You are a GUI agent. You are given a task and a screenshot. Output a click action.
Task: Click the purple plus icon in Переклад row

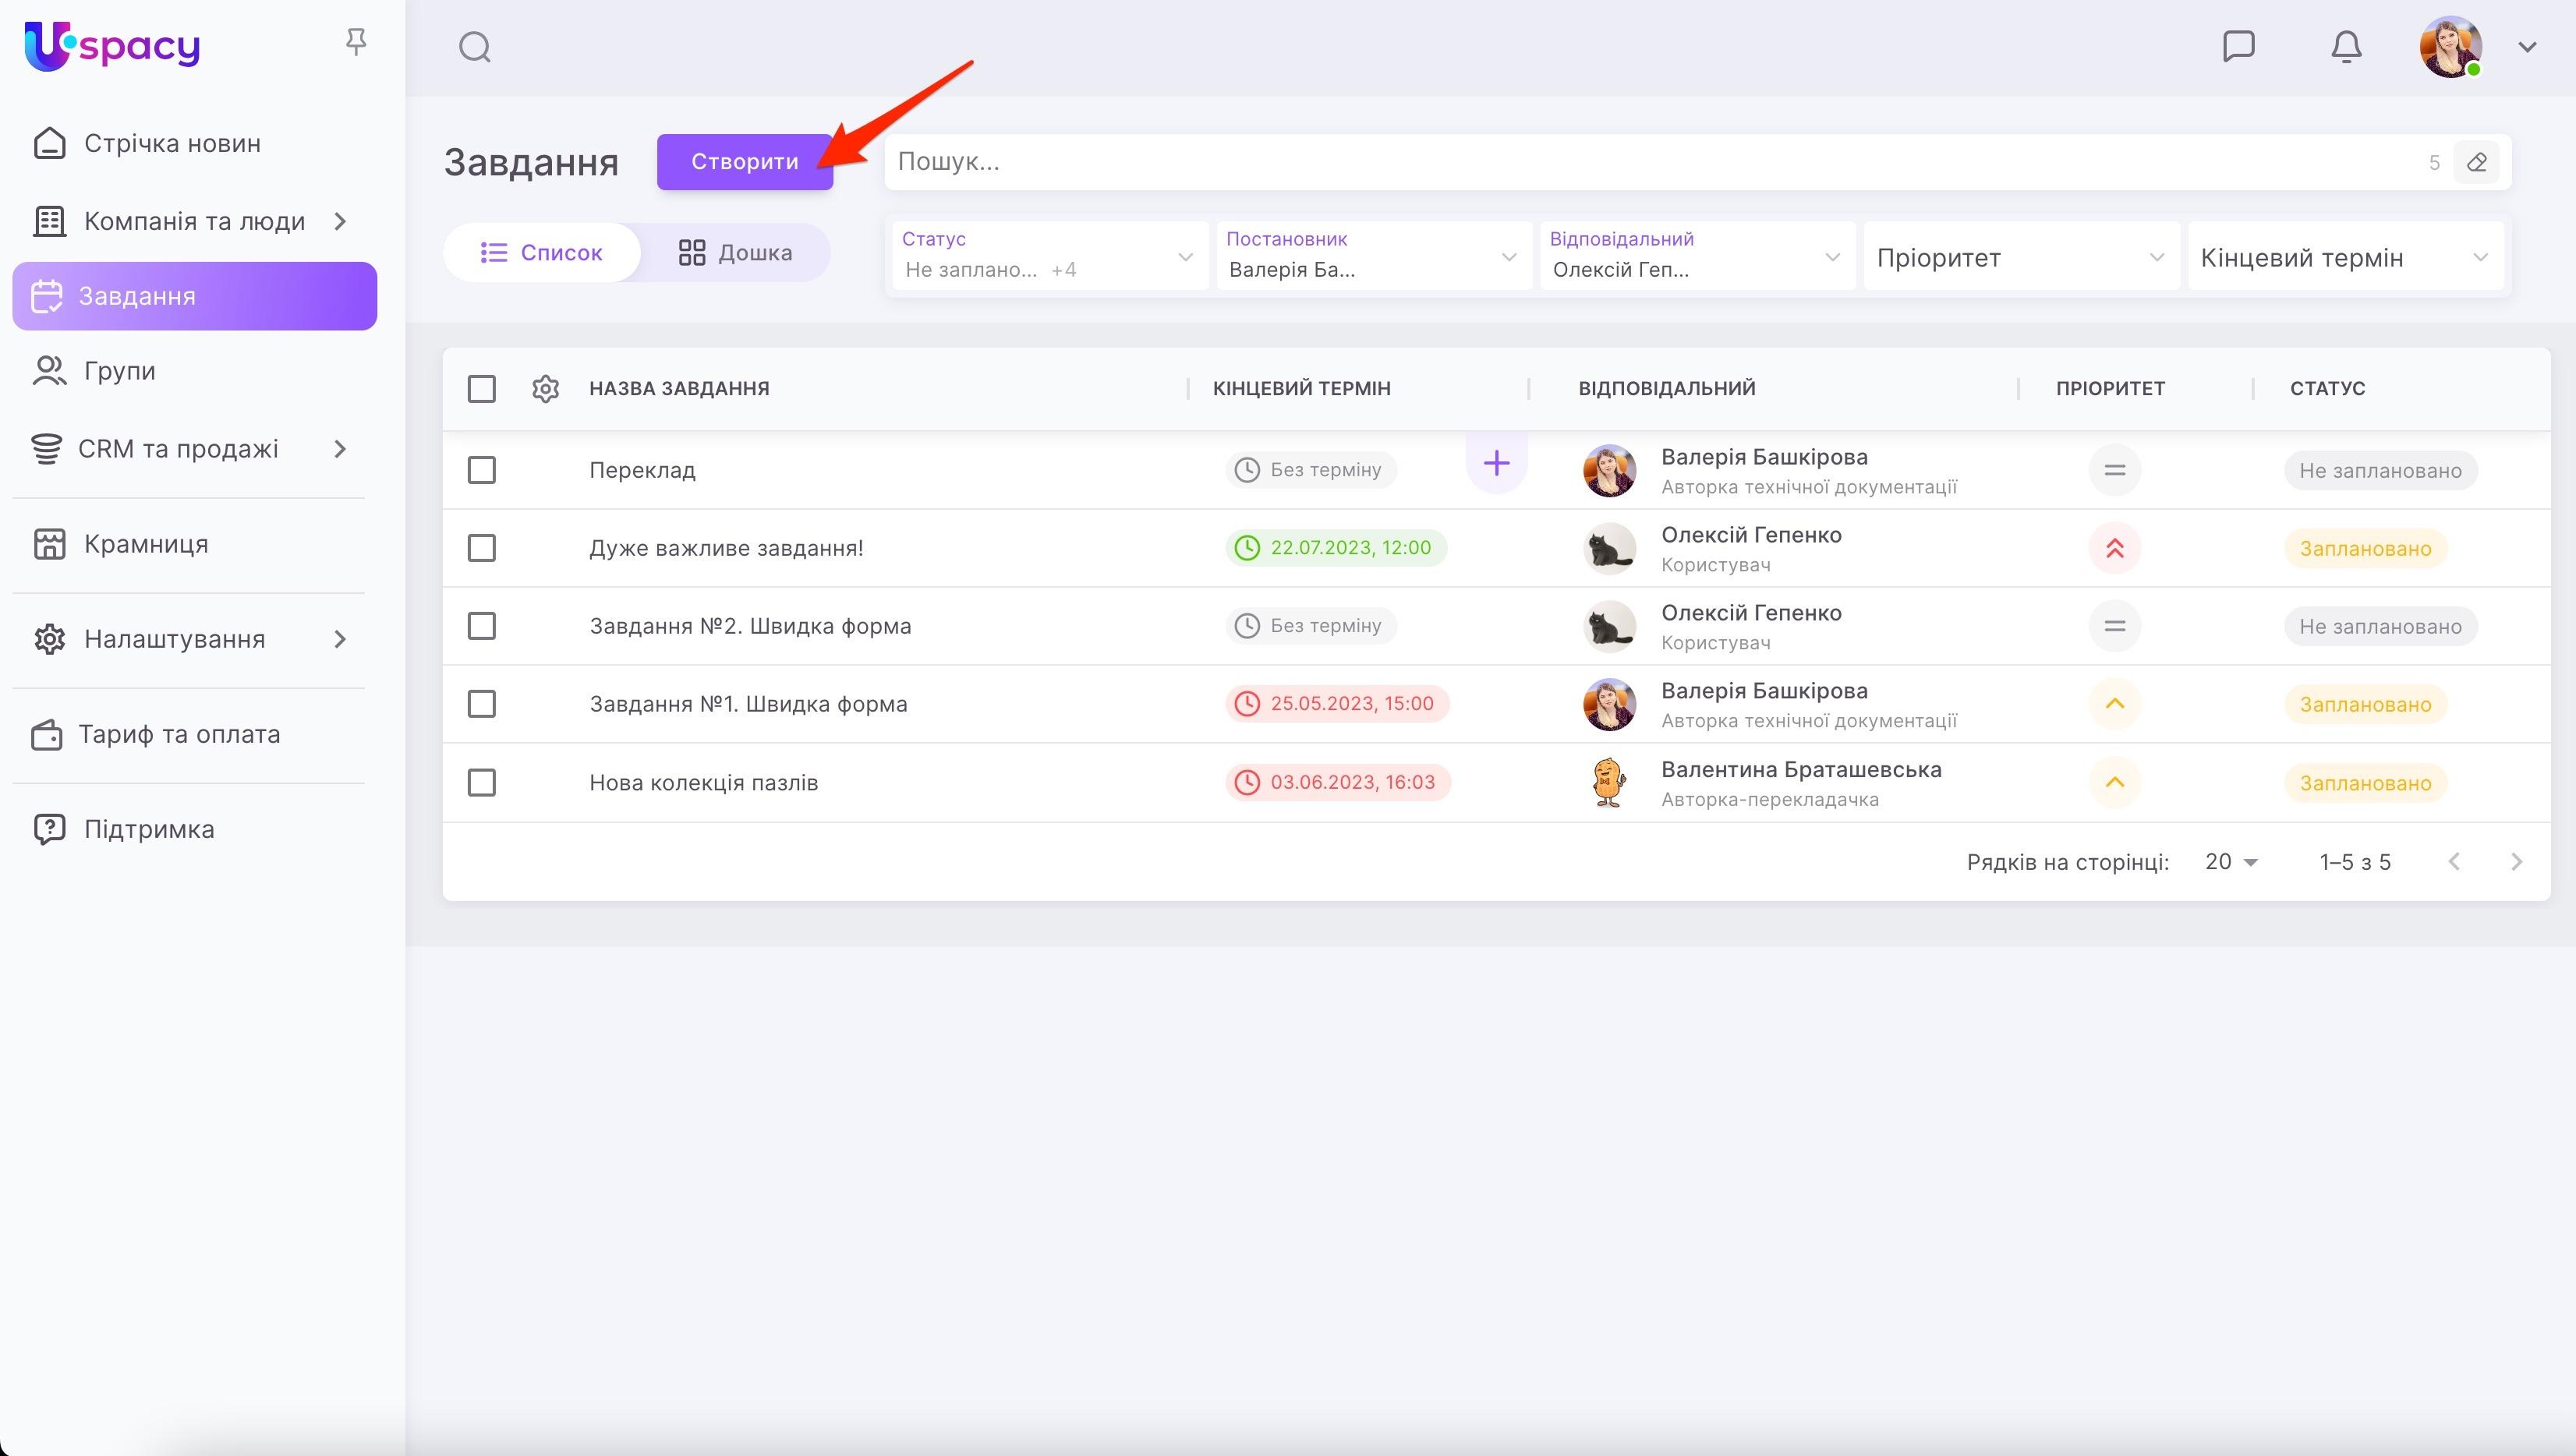[1496, 463]
